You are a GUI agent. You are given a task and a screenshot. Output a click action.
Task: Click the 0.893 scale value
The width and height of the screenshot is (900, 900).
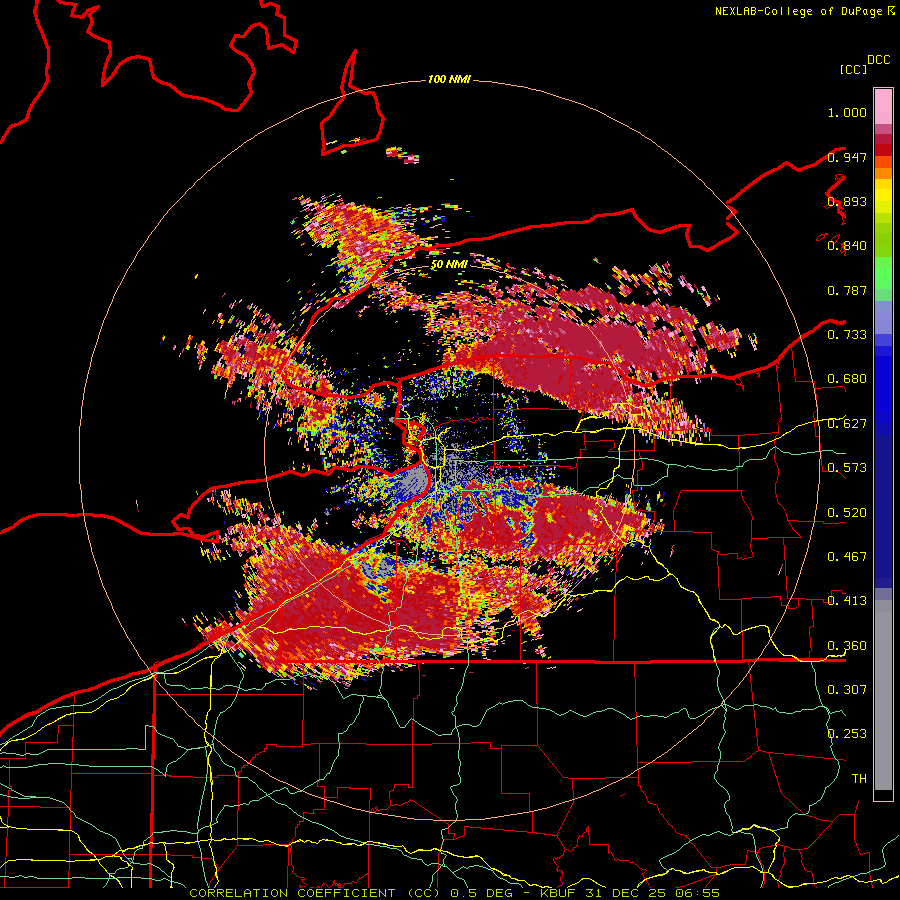point(847,201)
